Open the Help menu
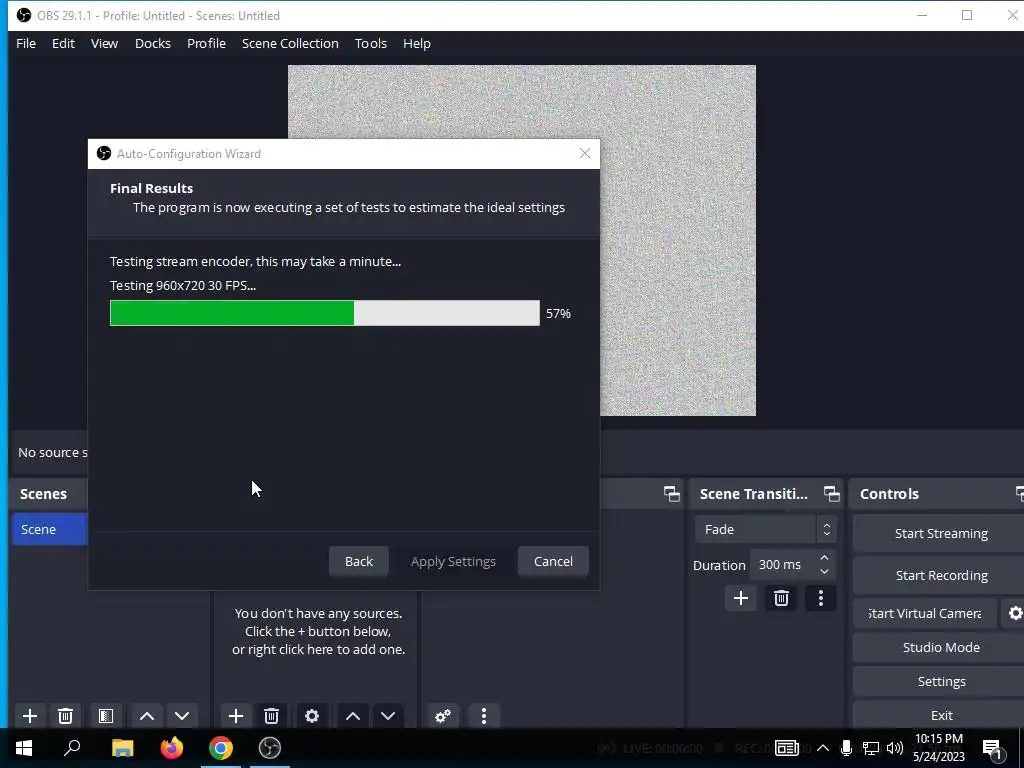The image size is (1024, 768). pyautogui.click(x=417, y=43)
